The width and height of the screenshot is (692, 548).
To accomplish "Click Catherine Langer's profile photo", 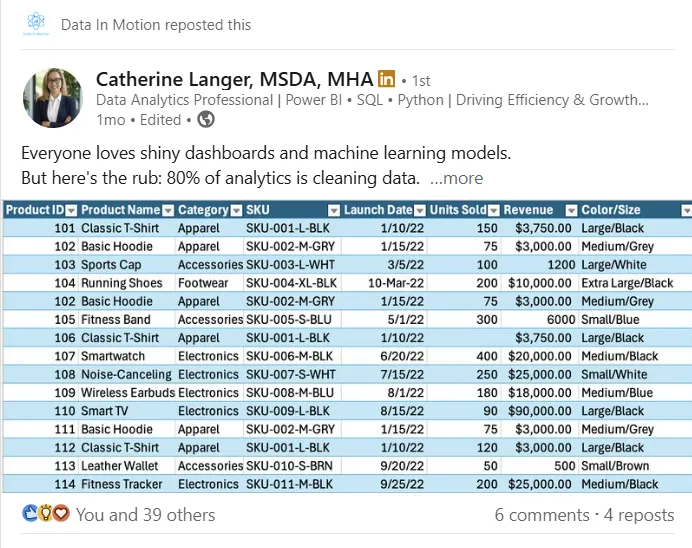I will click(53, 98).
